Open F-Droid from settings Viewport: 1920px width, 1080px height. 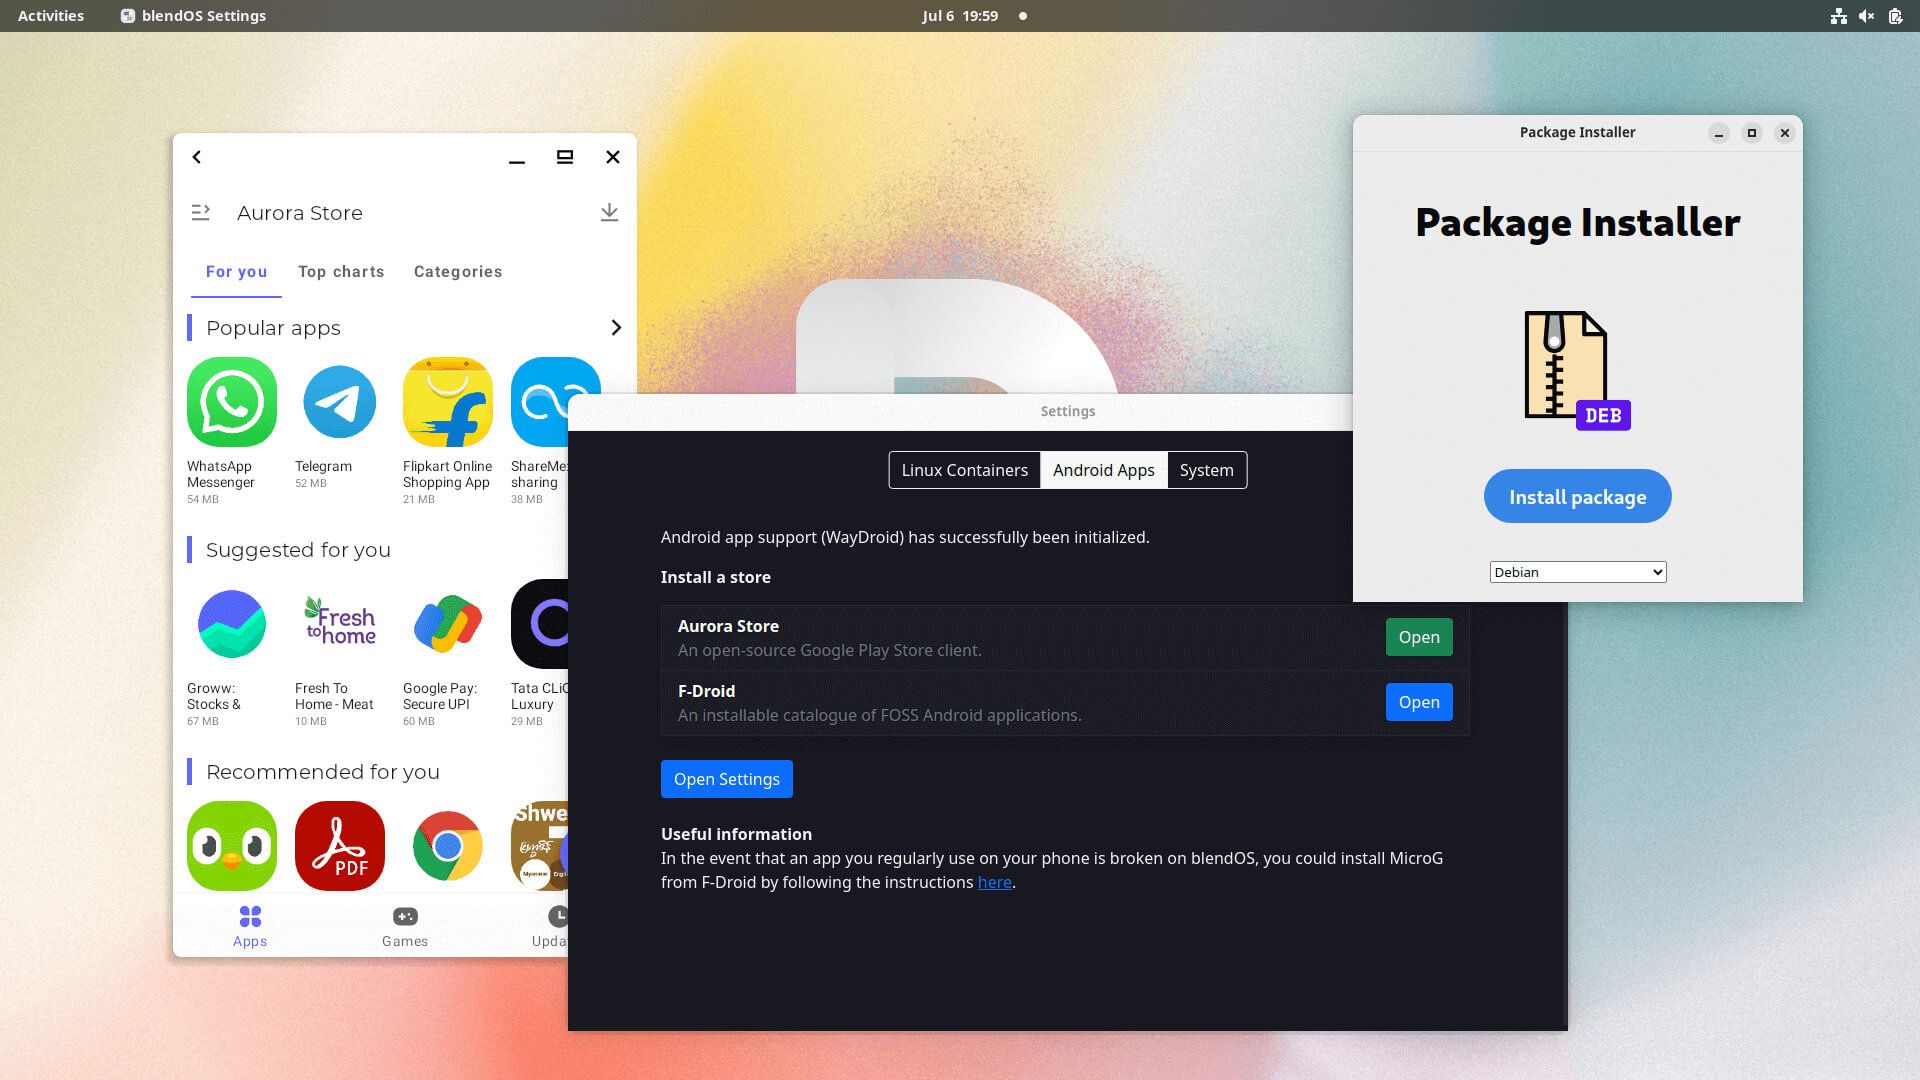coord(1419,702)
